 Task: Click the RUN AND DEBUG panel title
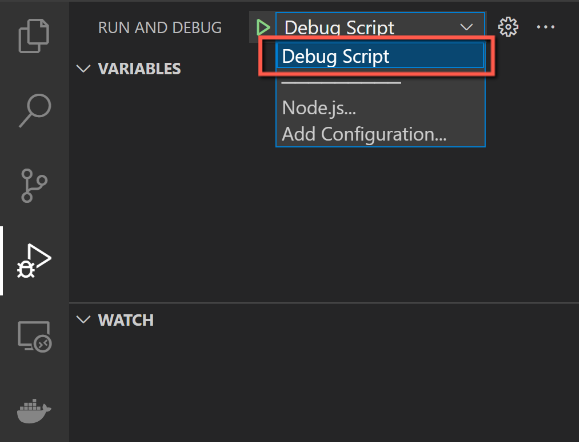160,28
